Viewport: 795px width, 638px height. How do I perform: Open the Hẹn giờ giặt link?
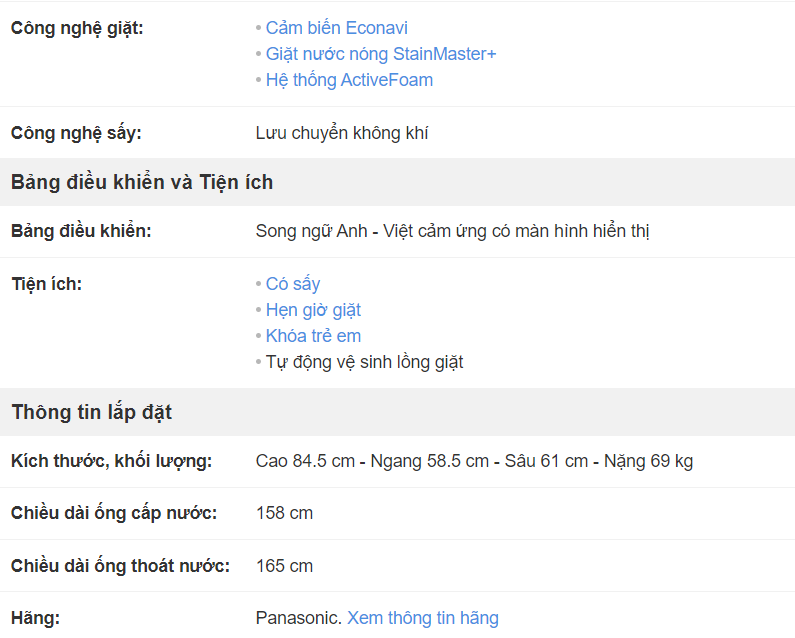pos(313,310)
